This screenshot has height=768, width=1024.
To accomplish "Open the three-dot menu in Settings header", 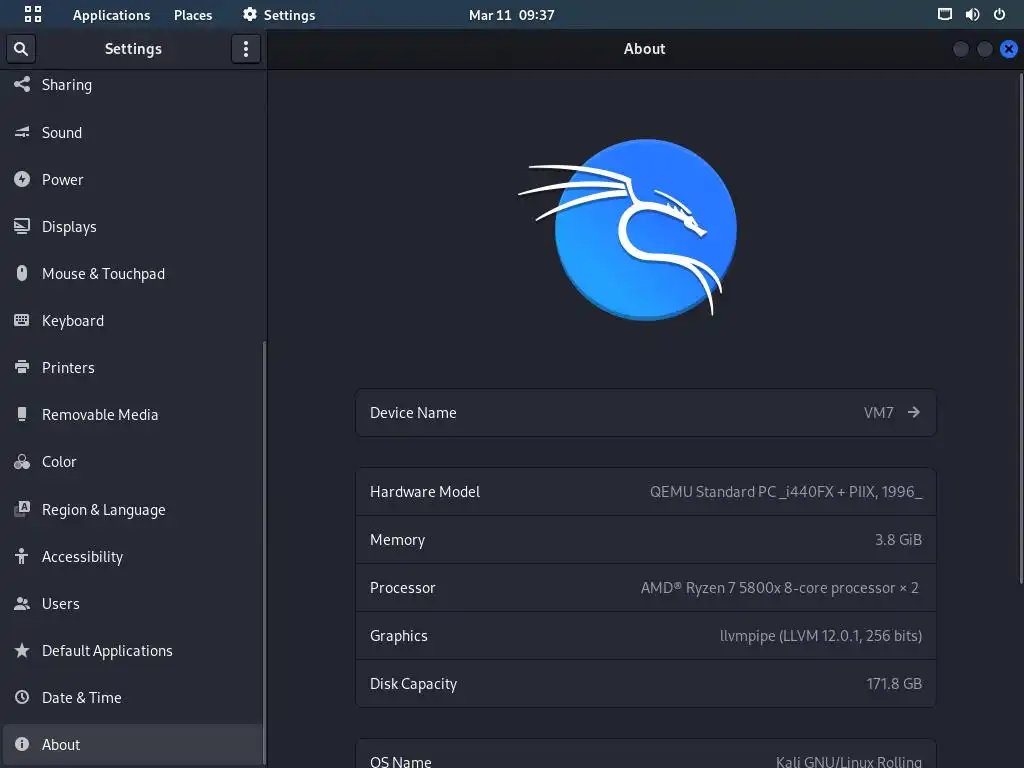I will 246,49.
